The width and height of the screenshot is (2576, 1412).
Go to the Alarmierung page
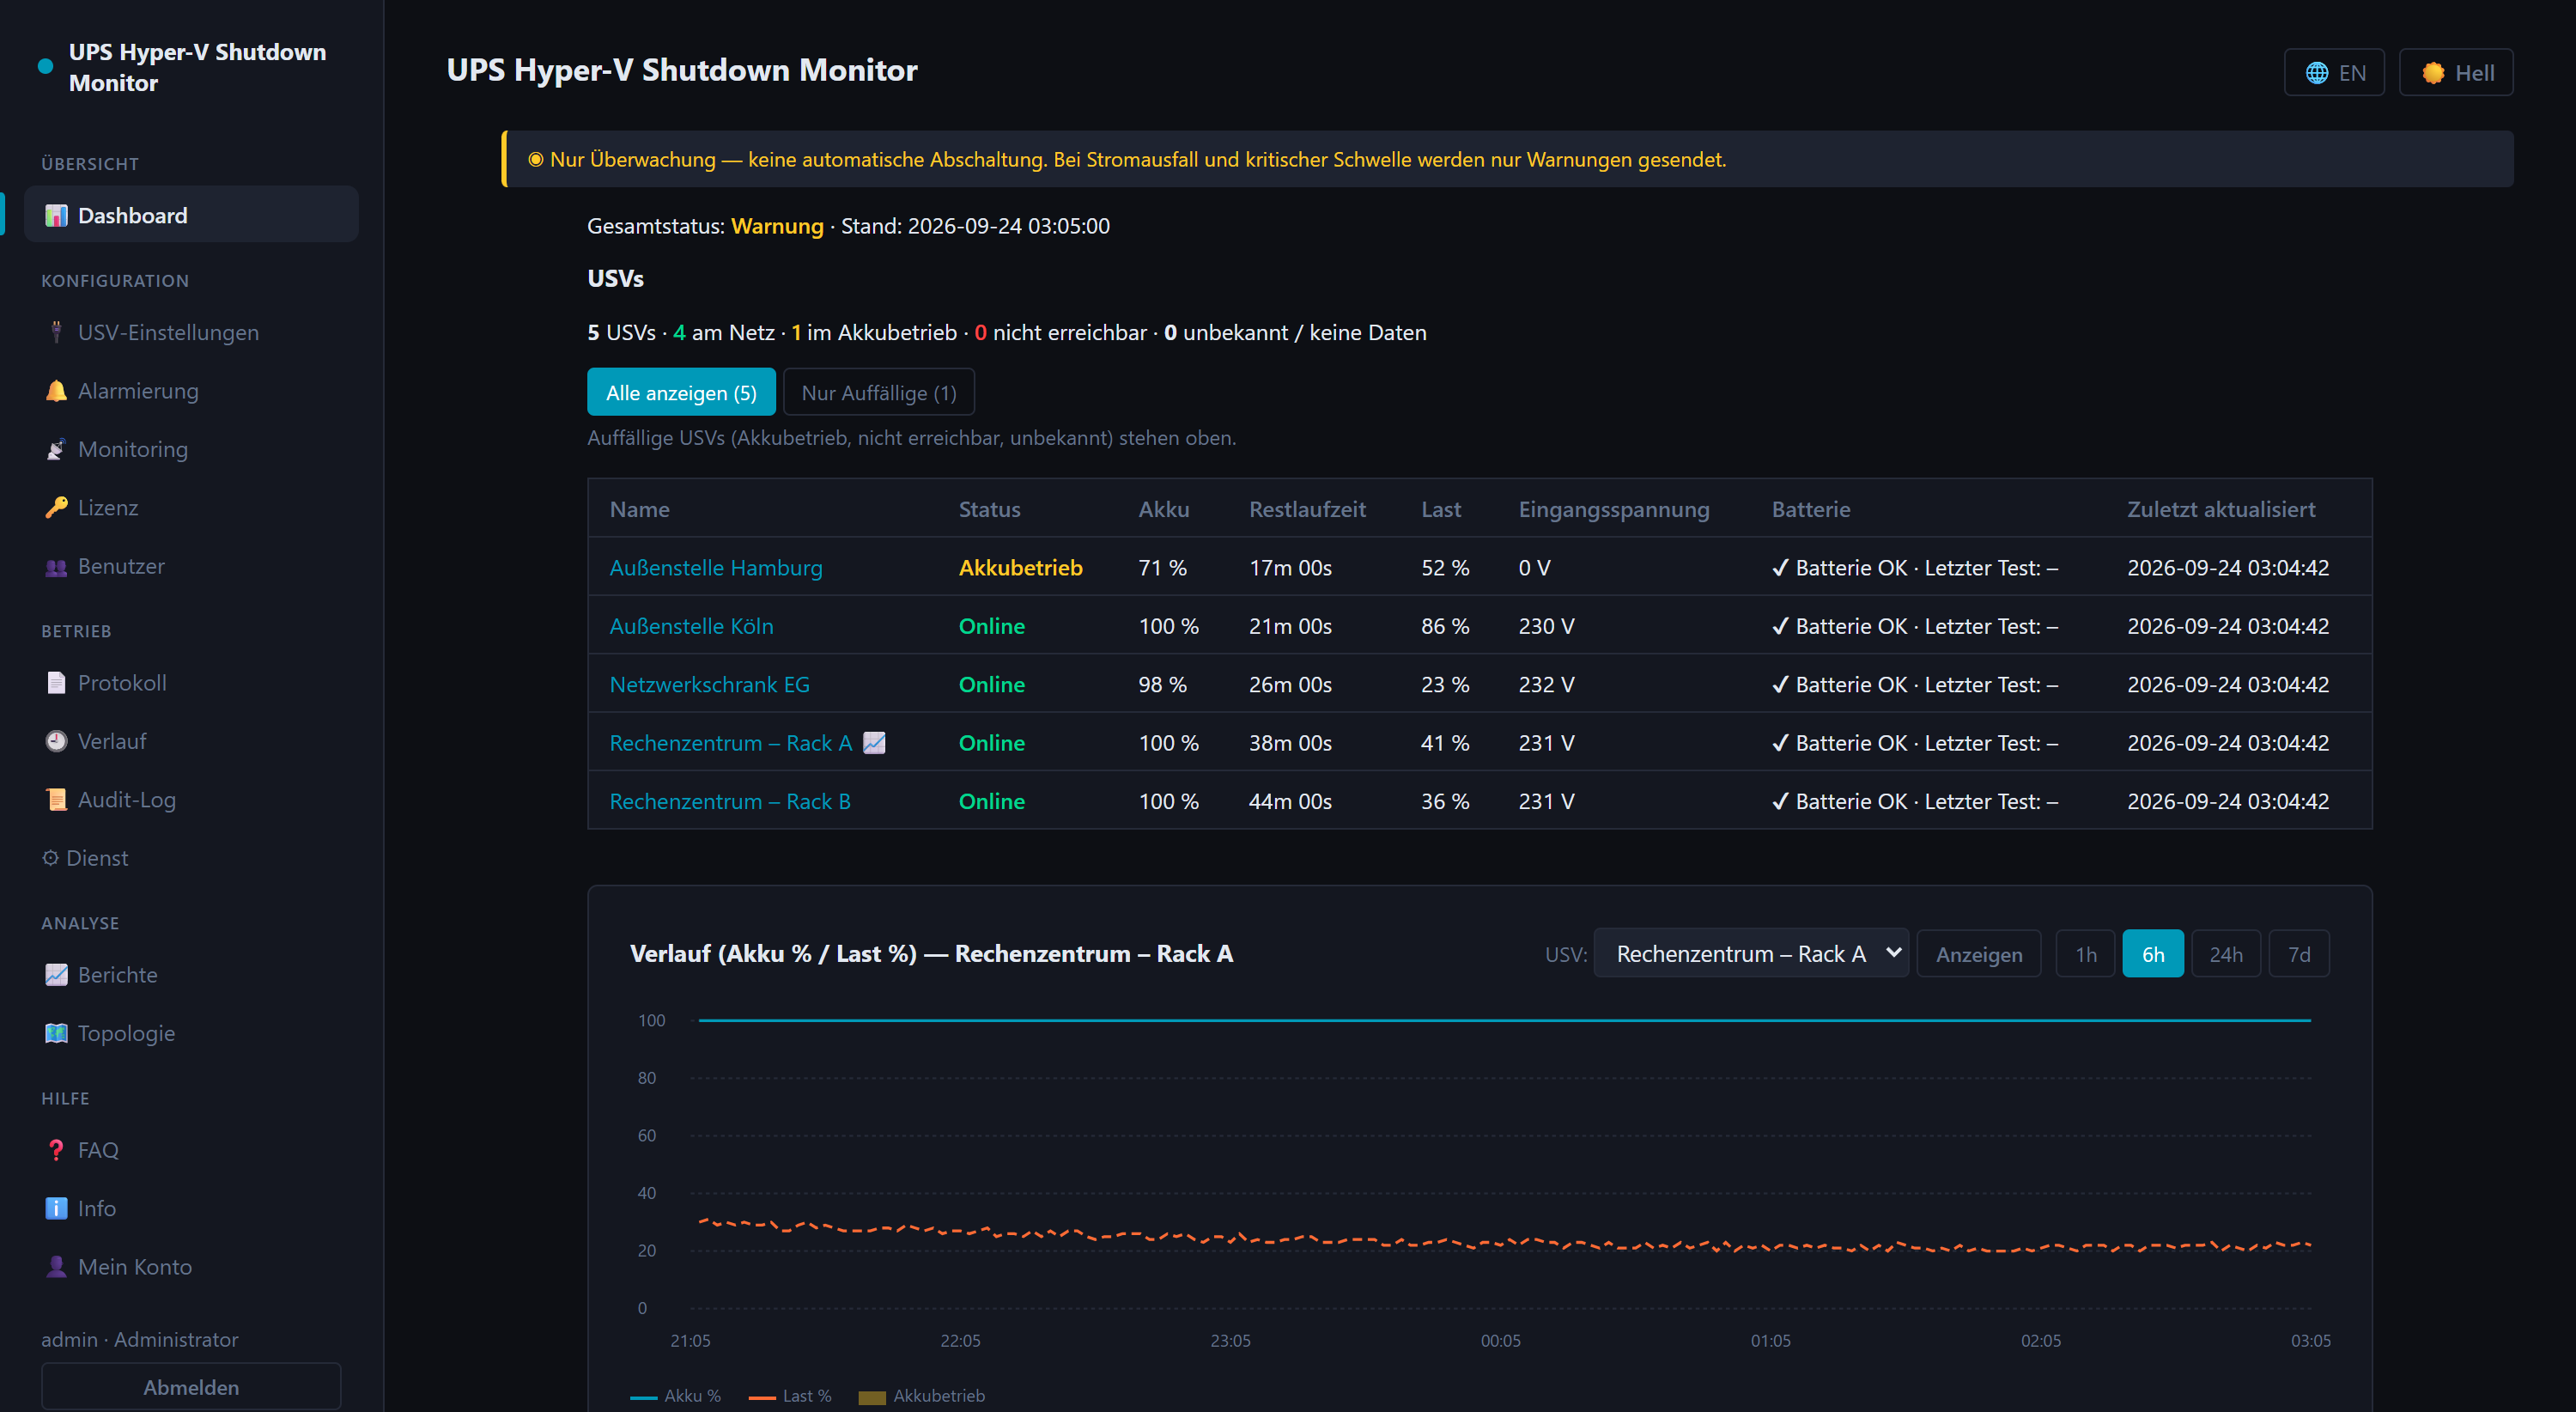coord(191,391)
